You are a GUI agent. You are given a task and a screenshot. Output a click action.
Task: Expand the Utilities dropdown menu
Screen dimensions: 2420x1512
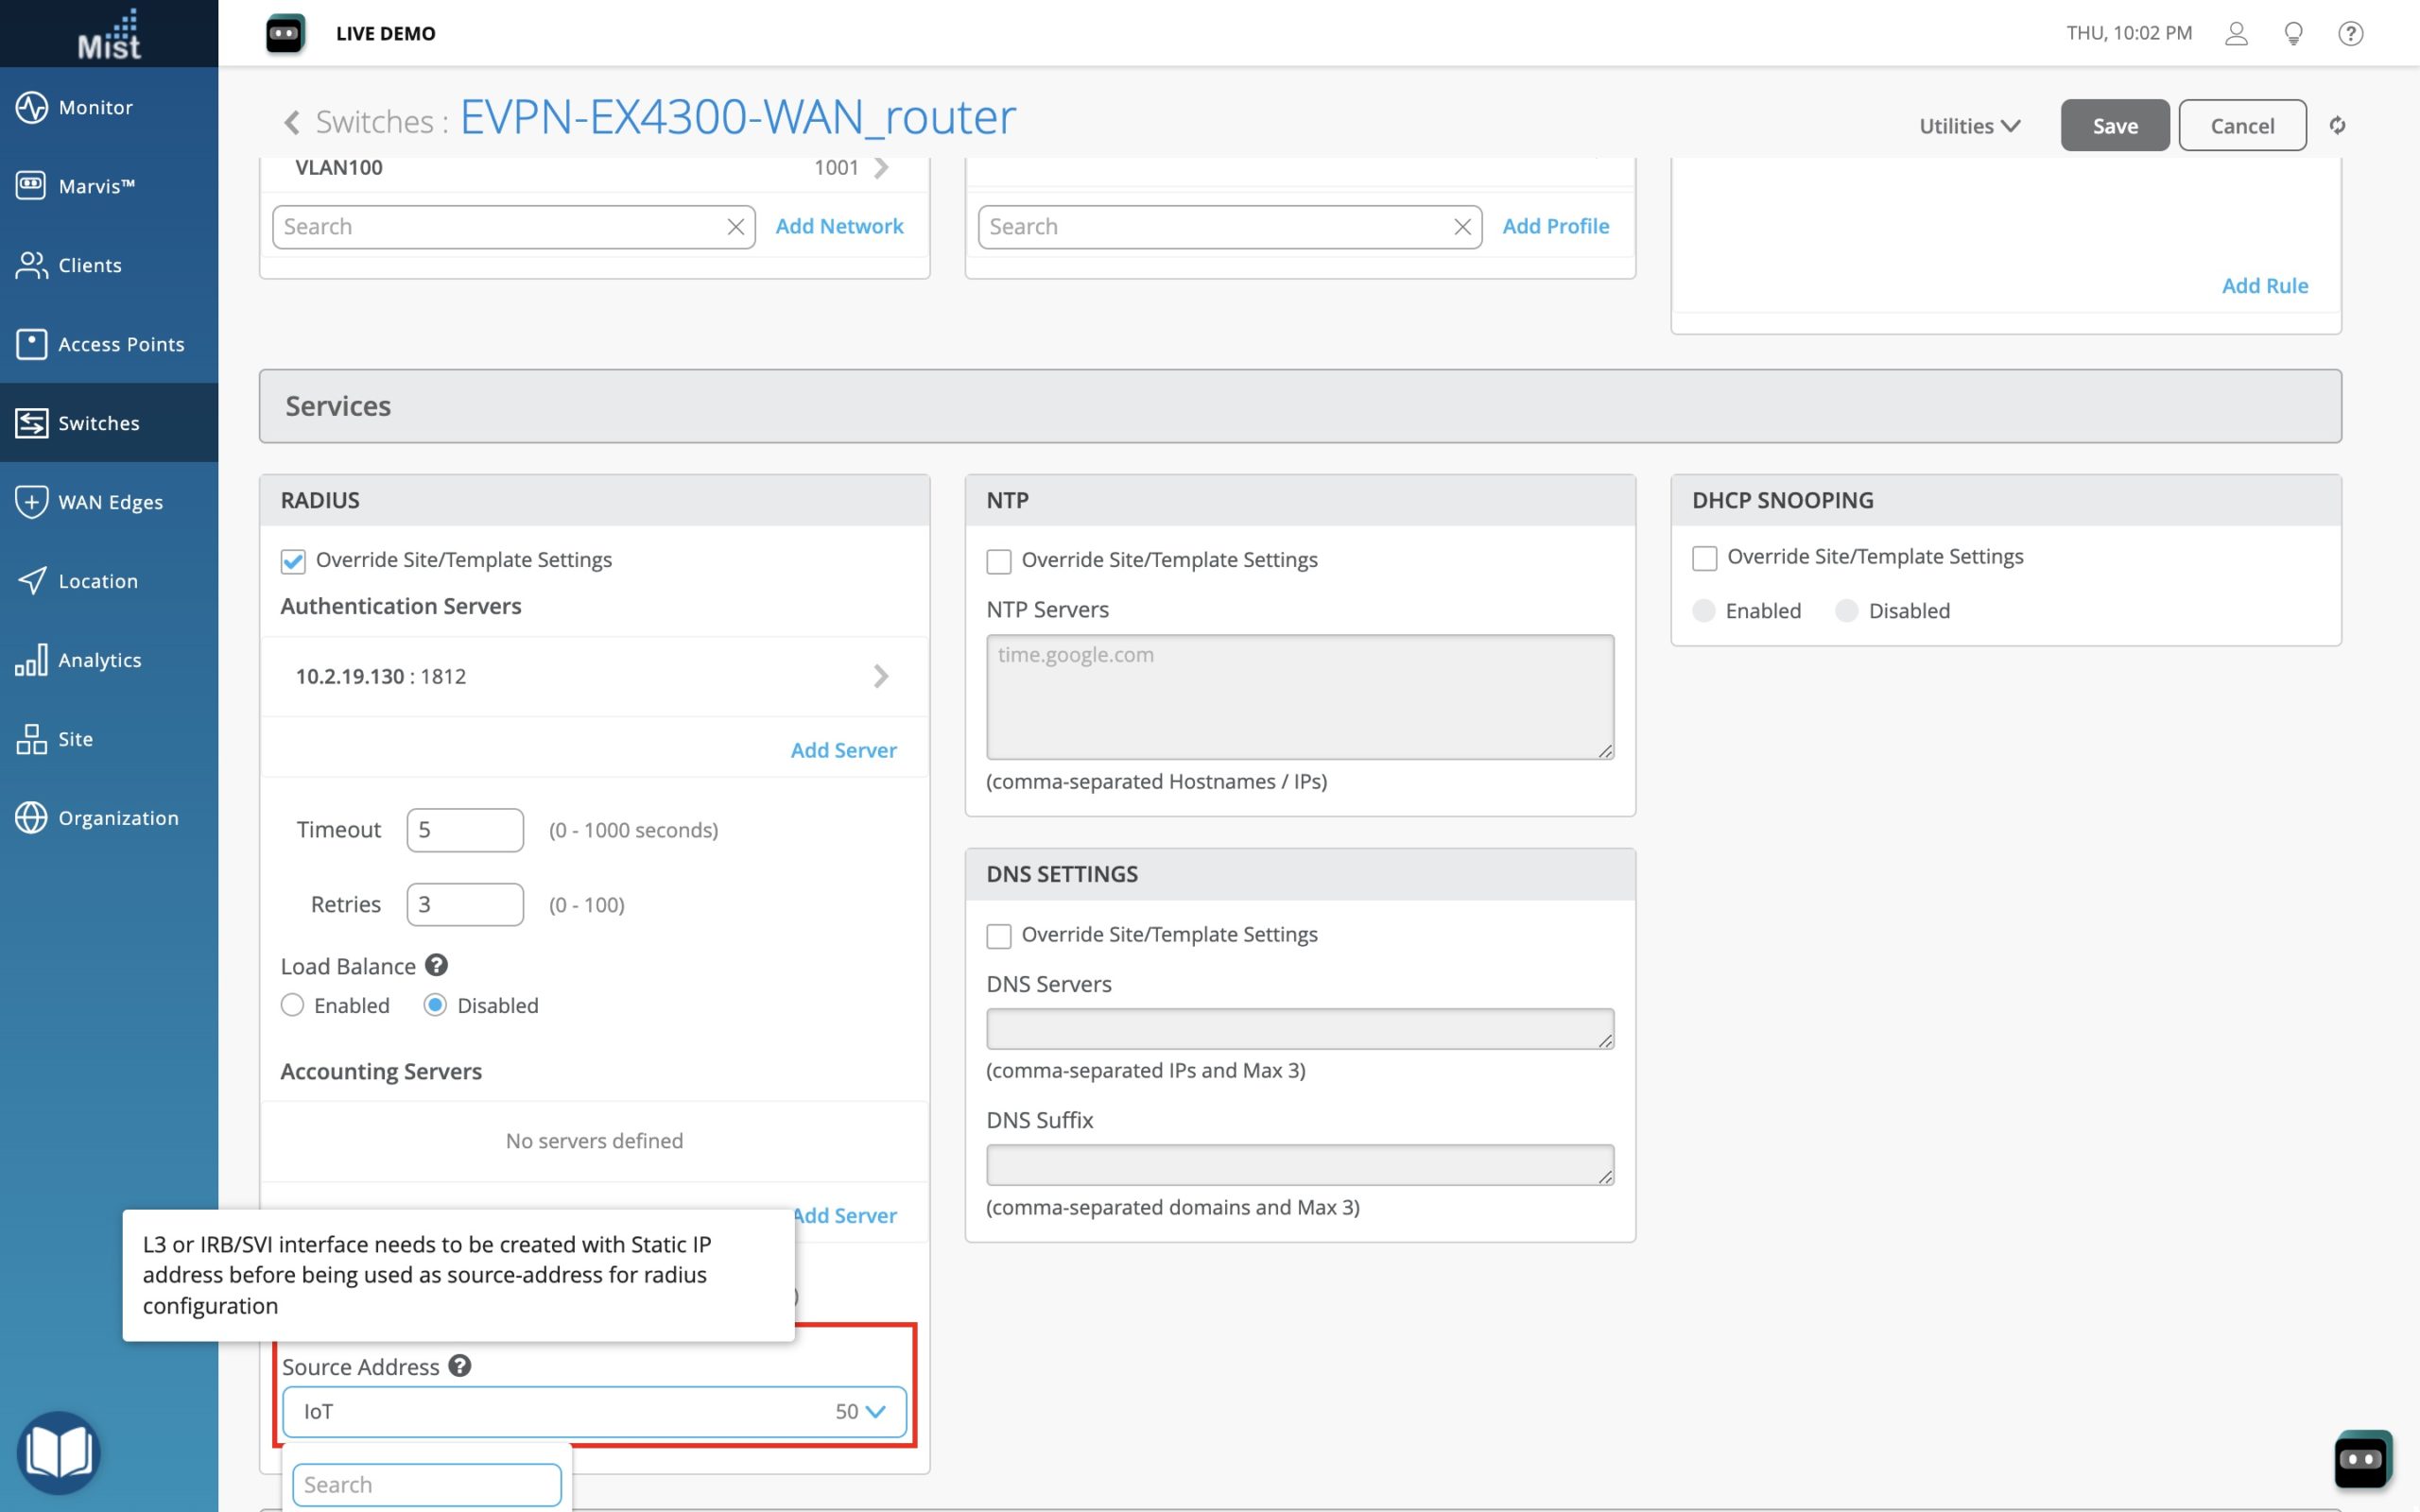pos(1968,126)
